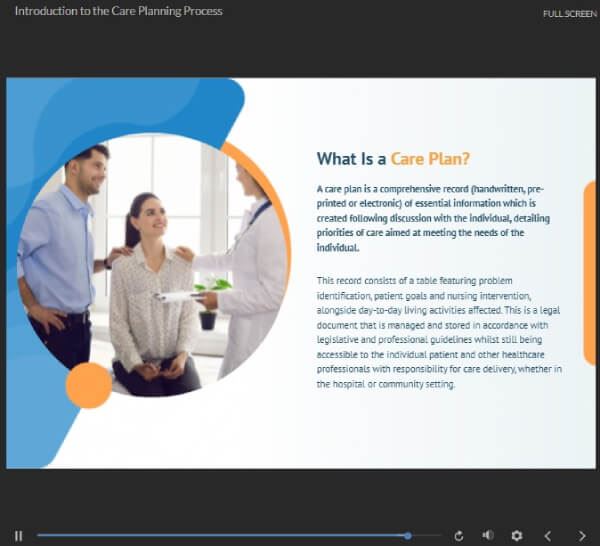The width and height of the screenshot is (600, 546).
Task: Advance to the next slide arrow
Action: pyautogui.click(x=582, y=535)
